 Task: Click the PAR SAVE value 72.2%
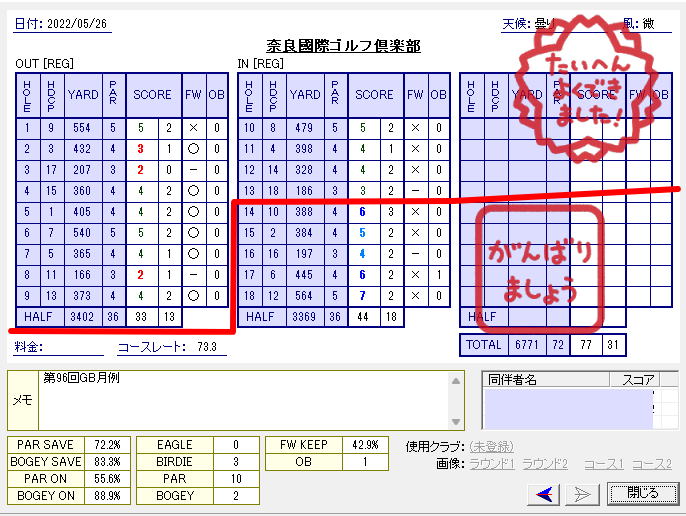[x=107, y=445]
